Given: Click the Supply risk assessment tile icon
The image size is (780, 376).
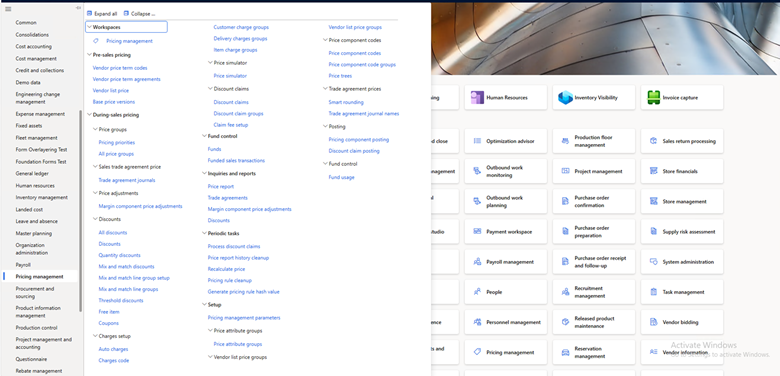Looking at the screenshot, I should coord(653,231).
